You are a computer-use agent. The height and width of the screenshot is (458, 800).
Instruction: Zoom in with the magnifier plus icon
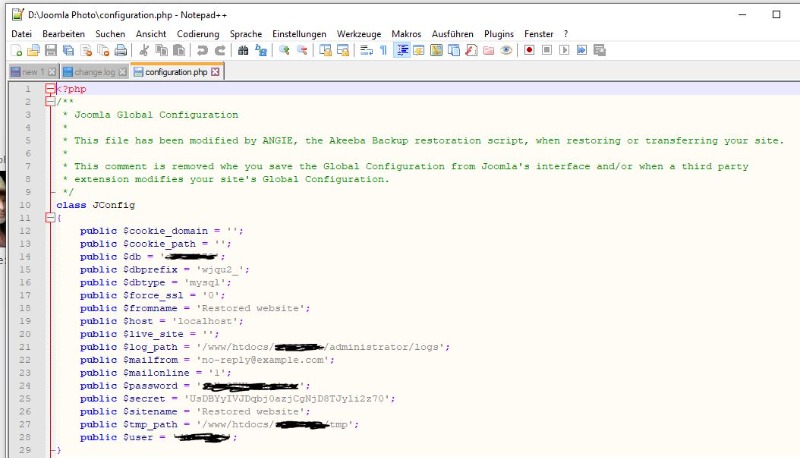(x=284, y=50)
